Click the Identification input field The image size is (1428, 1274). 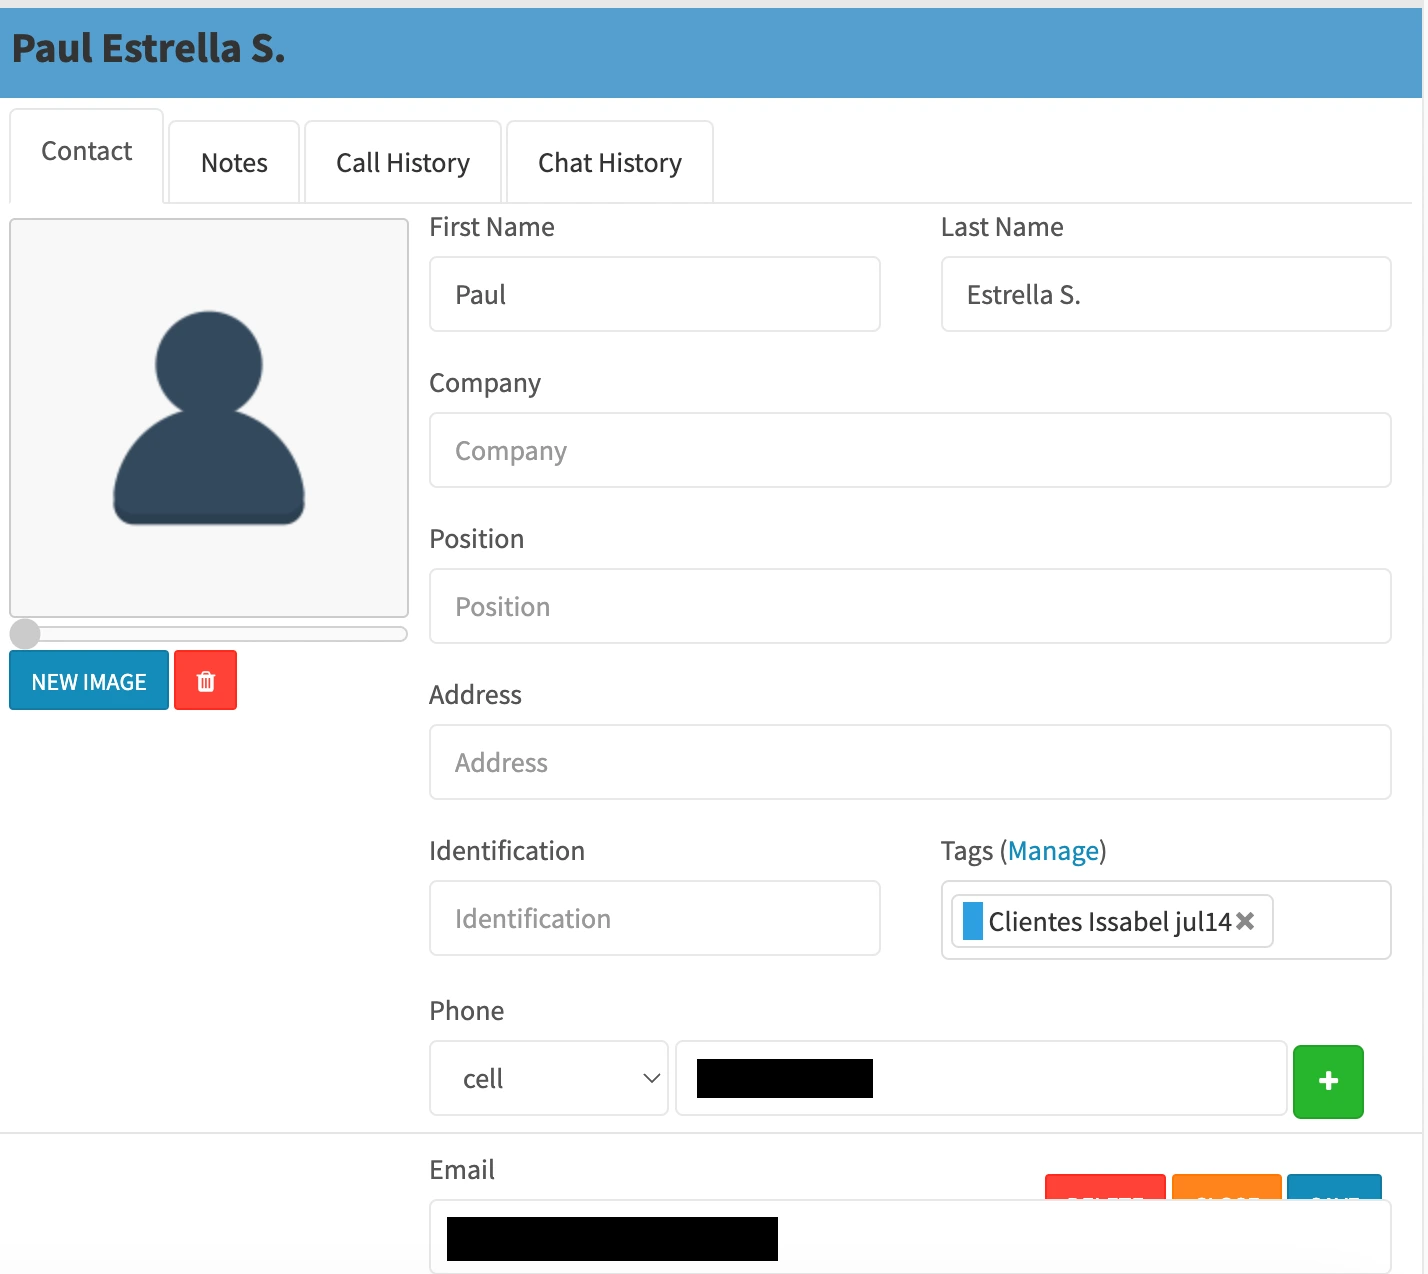(654, 919)
